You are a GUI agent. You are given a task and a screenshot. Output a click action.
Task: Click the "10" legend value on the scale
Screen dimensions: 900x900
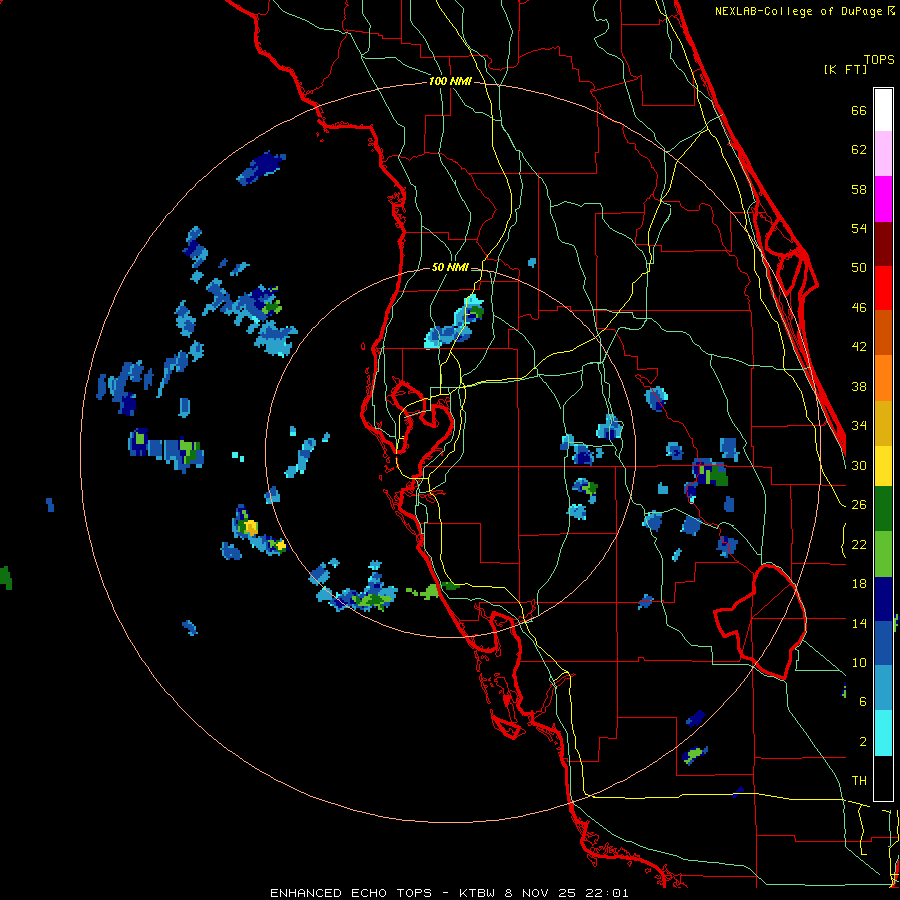pyautogui.click(x=859, y=662)
